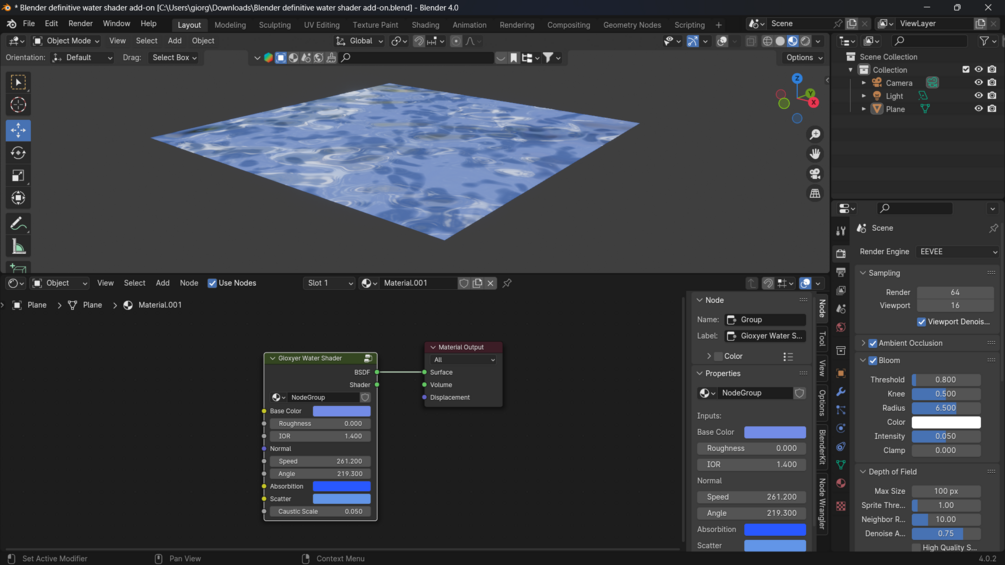Select the Rotate tool
Viewport: 1005px width, 565px height.
(x=18, y=153)
